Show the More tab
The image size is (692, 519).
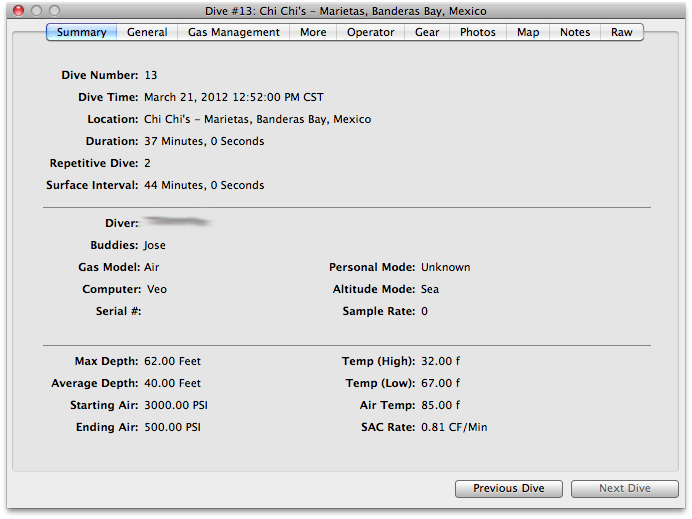(x=313, y=32)
